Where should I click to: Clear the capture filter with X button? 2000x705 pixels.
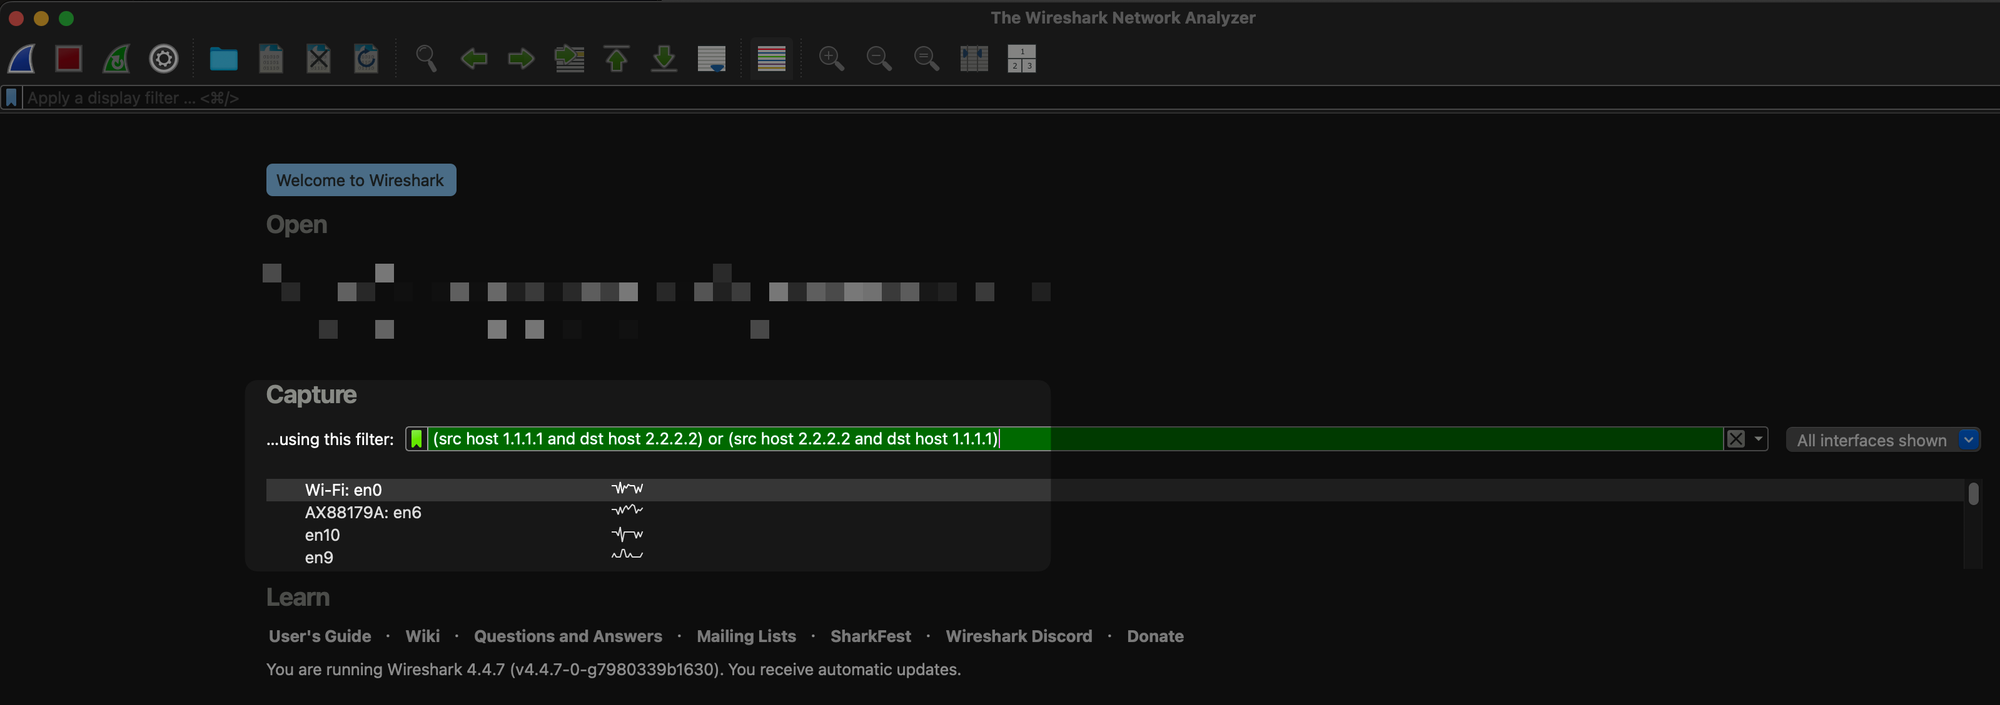point(1736,439)
